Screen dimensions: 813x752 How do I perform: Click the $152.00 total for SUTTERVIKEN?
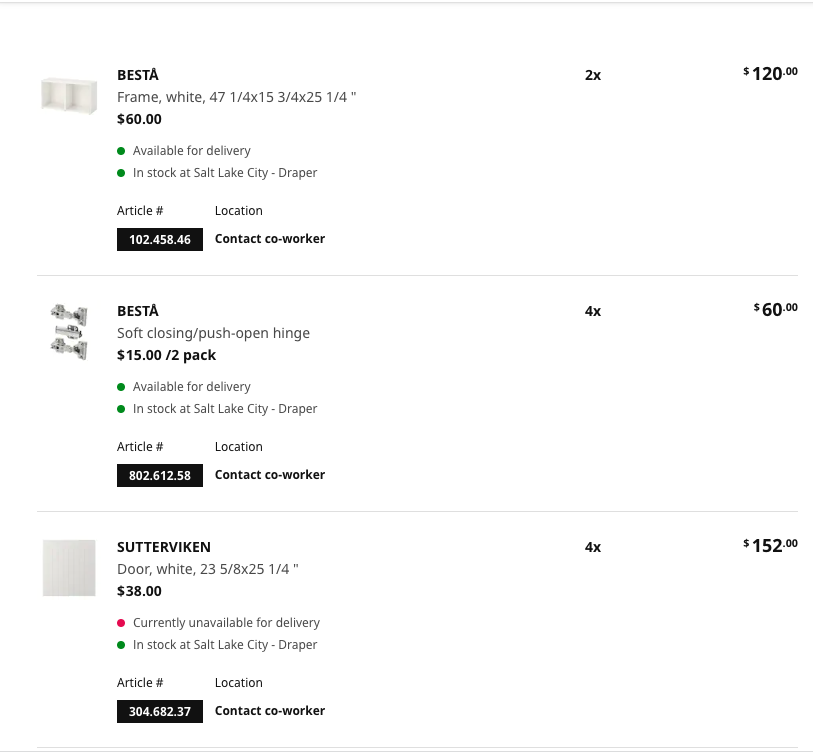[770, 546]
